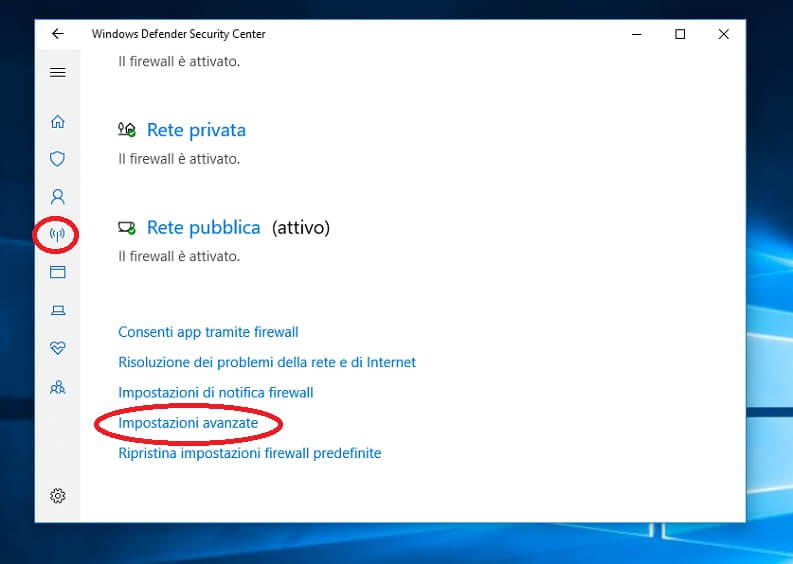Viewport: 793px width, 564px height.
Task: Click the Rete pubblica network icon
Action: [126, 228]
